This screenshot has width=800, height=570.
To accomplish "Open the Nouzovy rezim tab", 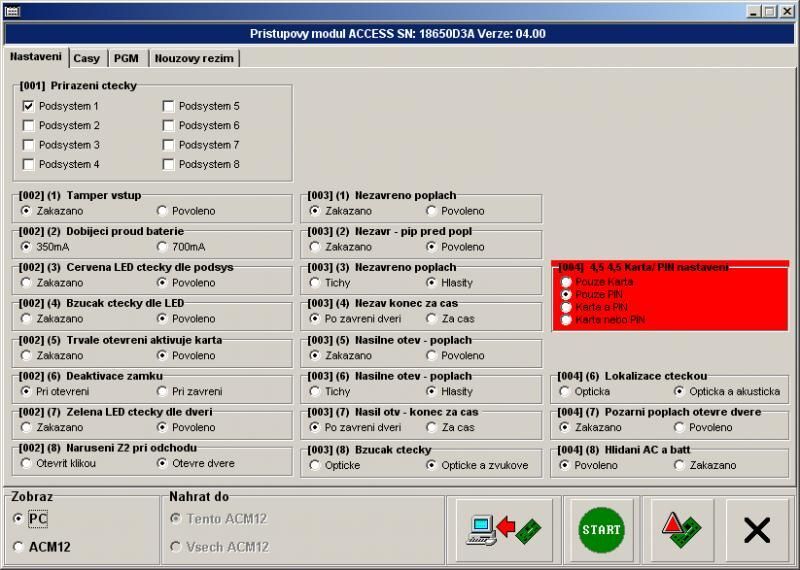I will (x=194, y=58).
